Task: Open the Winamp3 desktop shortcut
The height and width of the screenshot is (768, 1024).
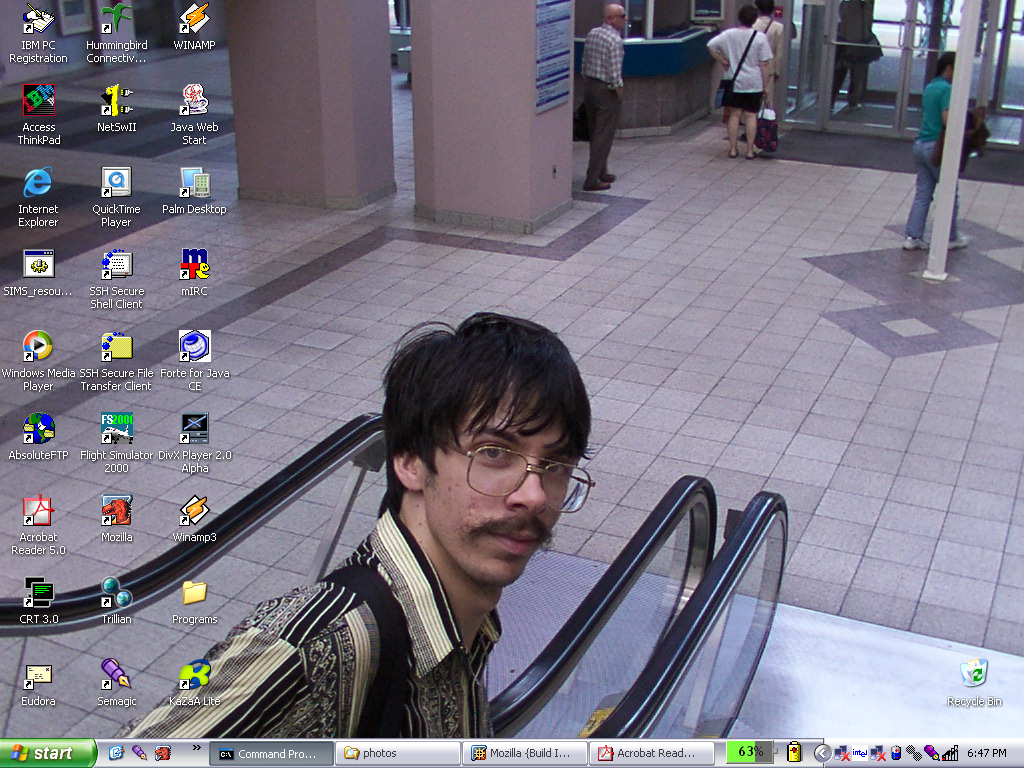Action: pos(194,511)
